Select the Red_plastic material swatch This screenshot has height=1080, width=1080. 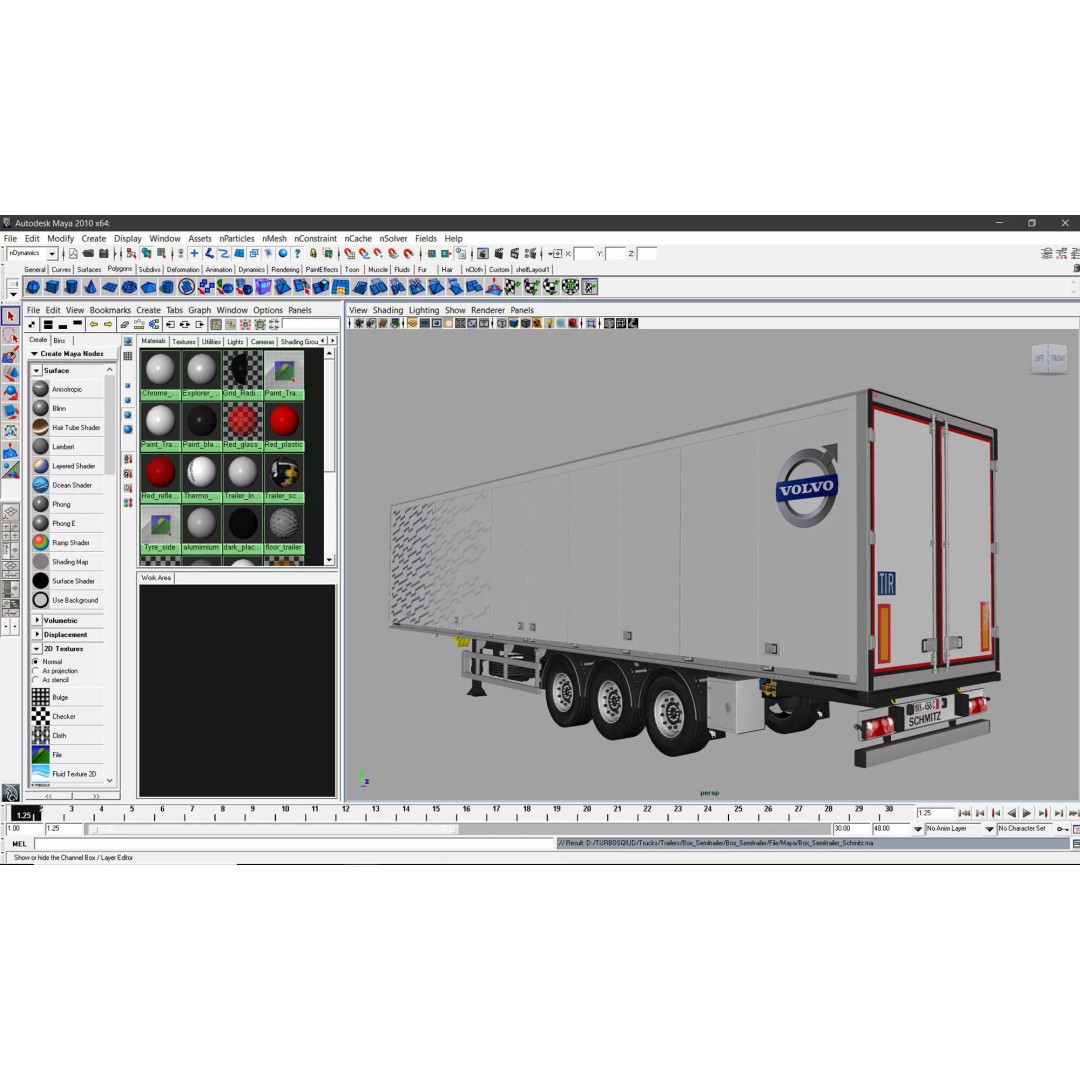click(x=284, y=426)
